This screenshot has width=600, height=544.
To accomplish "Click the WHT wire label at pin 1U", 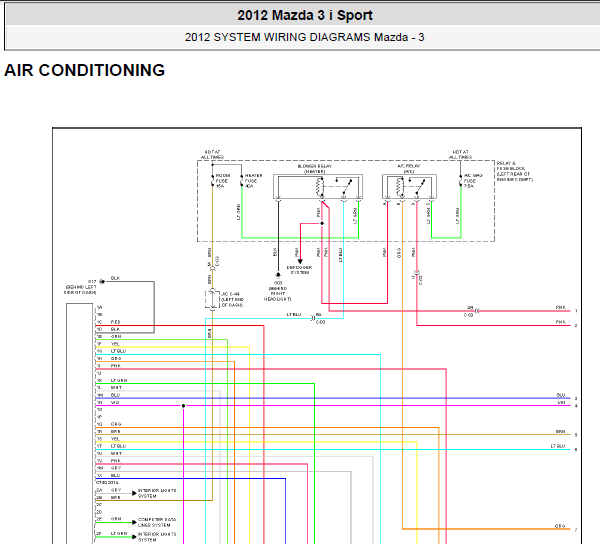I will 116,453.
